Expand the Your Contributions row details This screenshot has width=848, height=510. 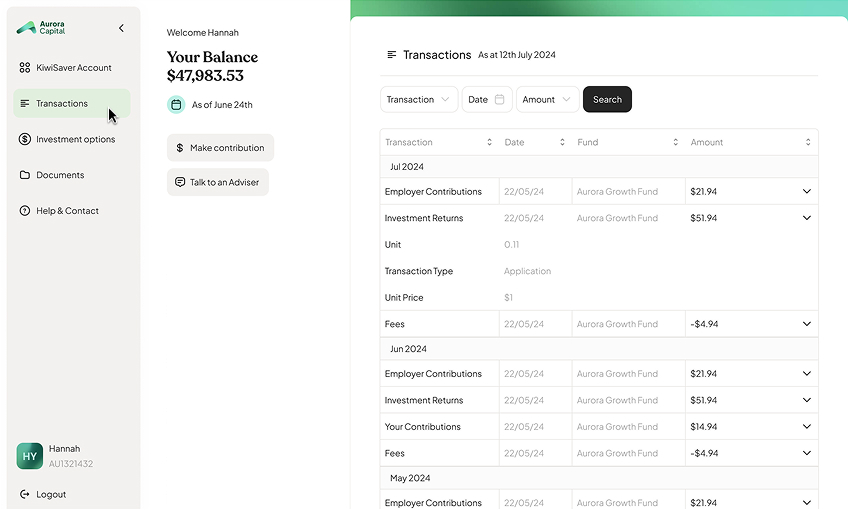(x=807, y=427)
